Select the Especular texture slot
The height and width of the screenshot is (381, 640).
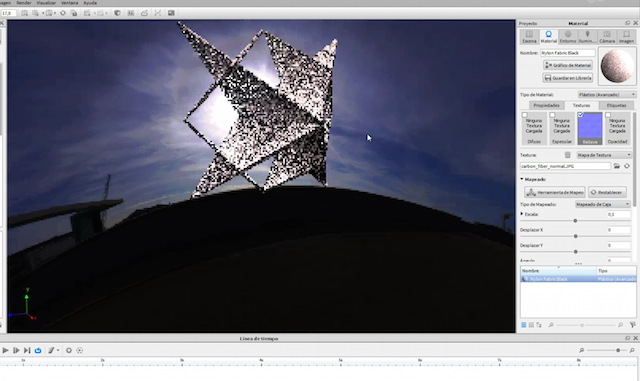[x=562, y=129]
